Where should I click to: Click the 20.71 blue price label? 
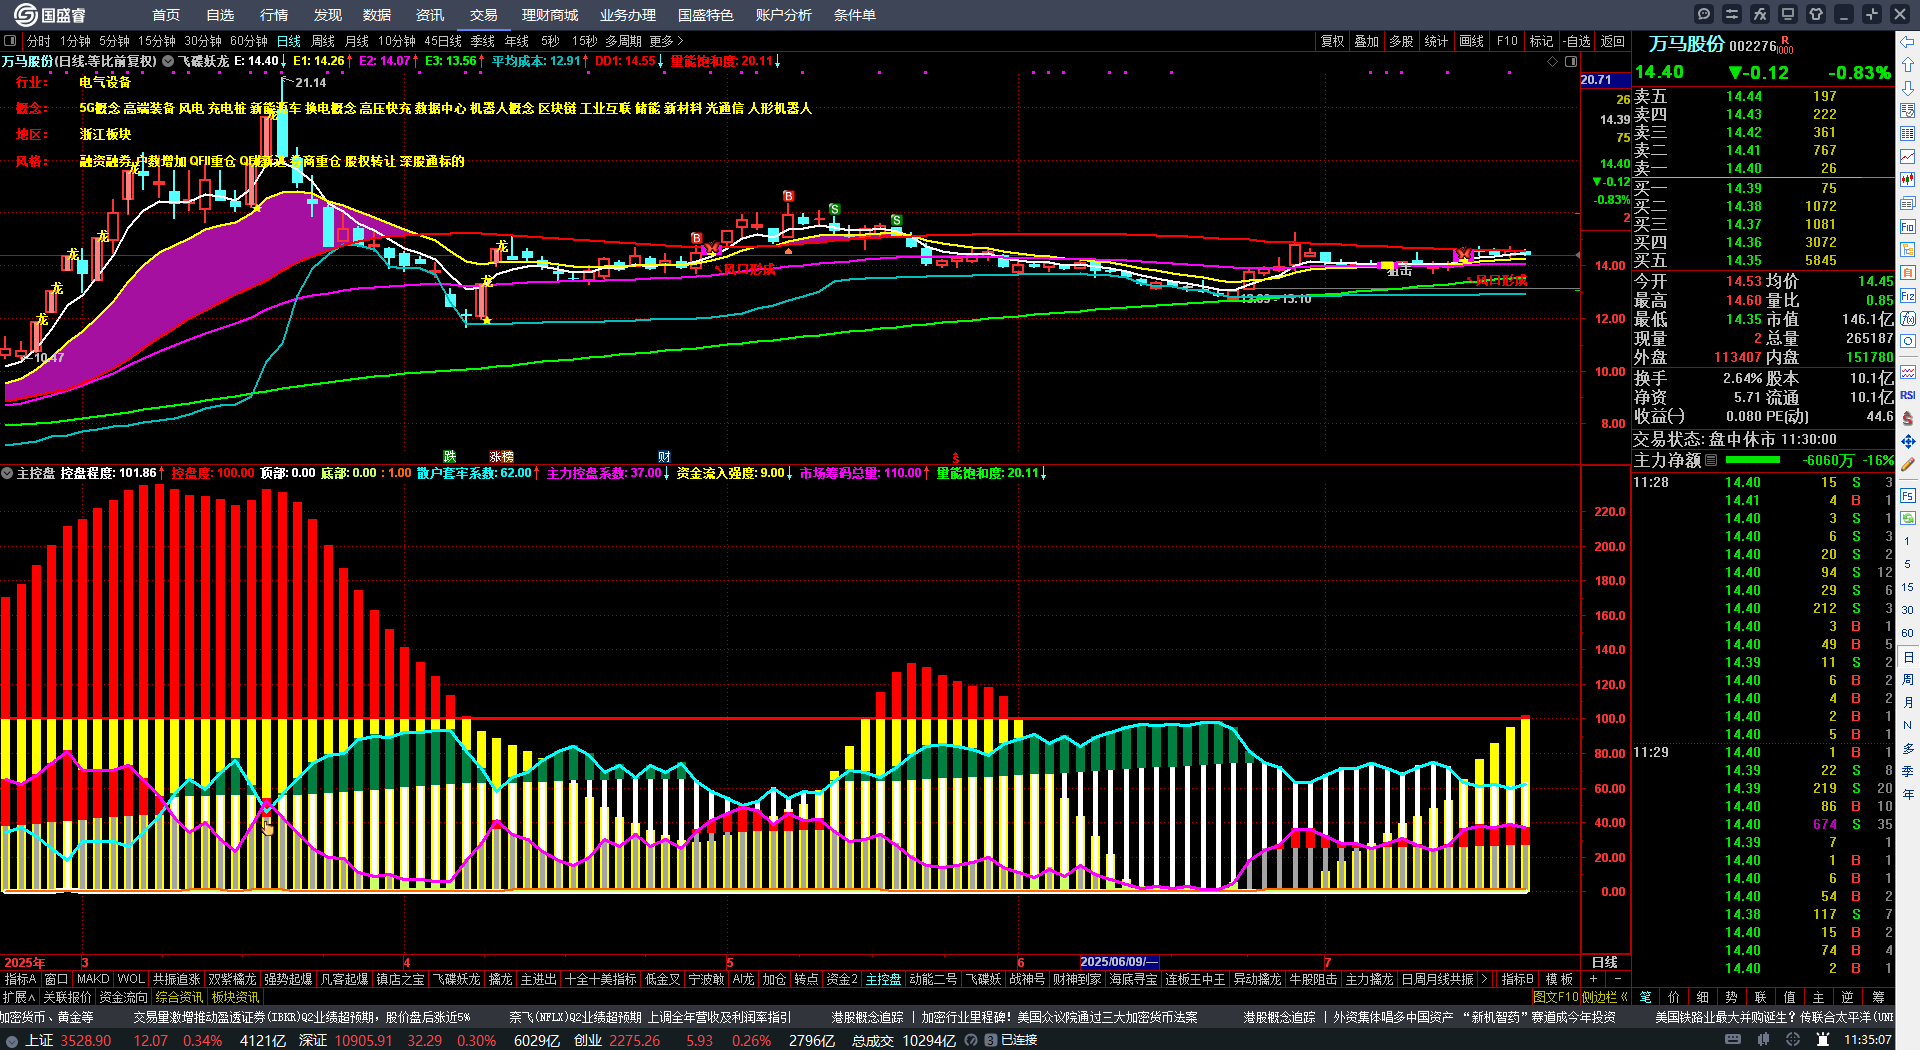(x=1605, y=79)
